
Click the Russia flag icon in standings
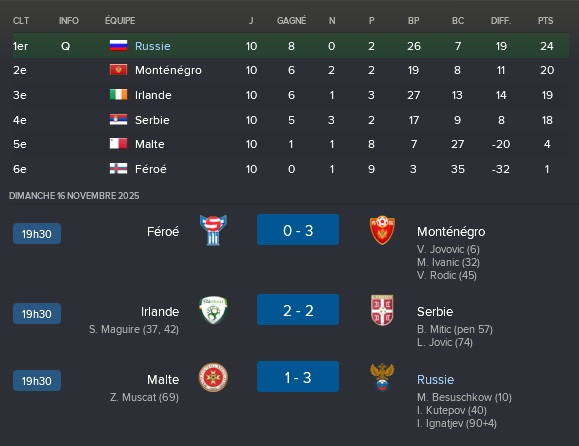(119, 46)
